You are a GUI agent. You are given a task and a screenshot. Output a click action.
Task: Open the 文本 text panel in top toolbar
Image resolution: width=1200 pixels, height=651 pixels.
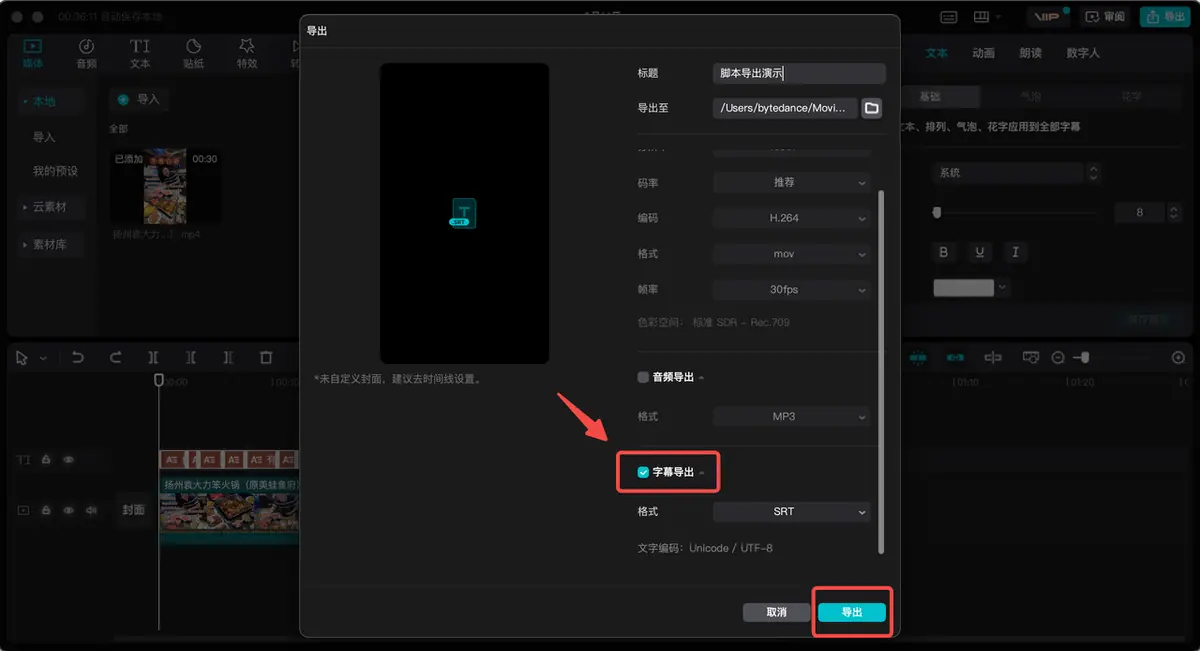(140, 53)
